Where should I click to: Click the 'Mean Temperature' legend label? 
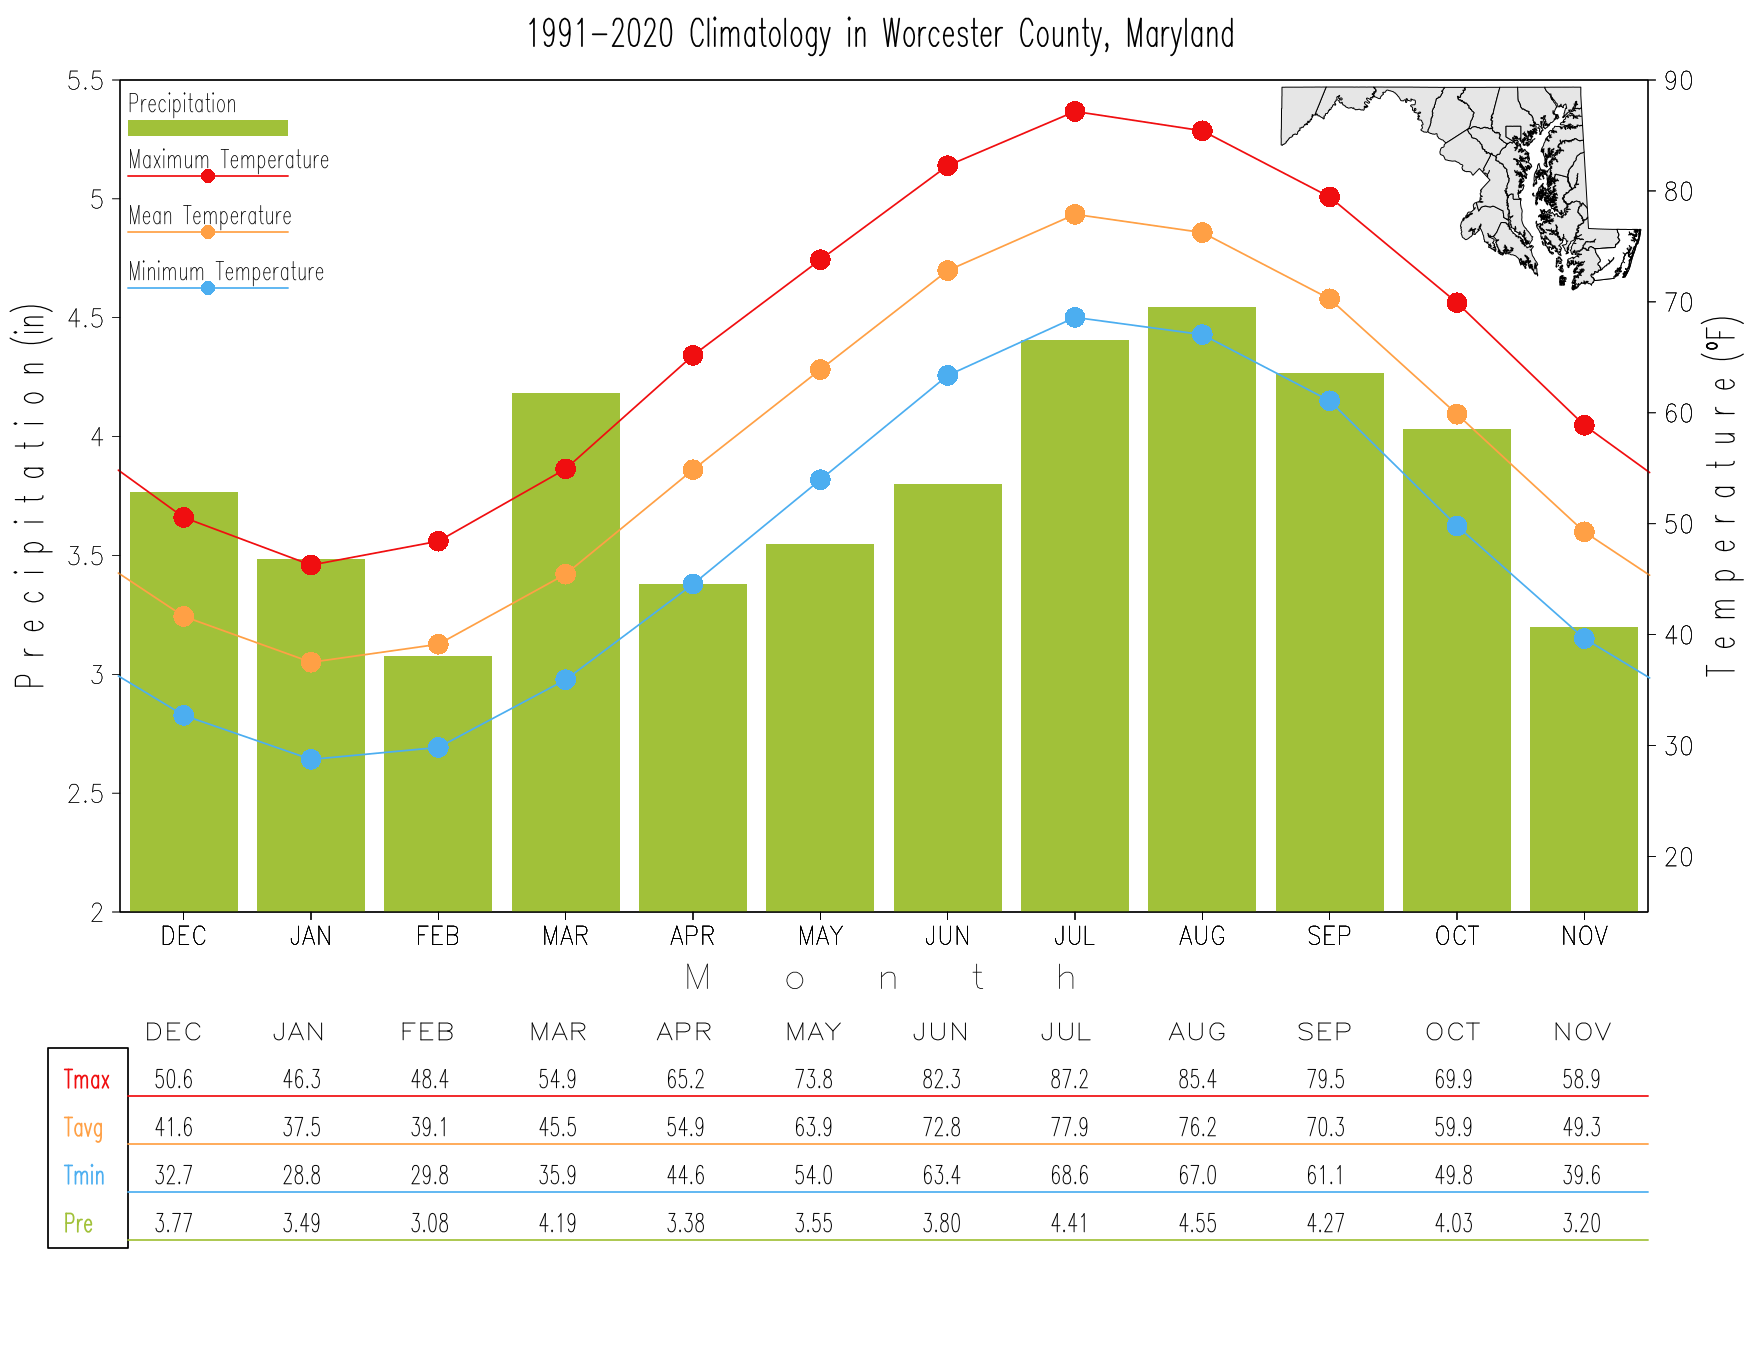(210, 216)
